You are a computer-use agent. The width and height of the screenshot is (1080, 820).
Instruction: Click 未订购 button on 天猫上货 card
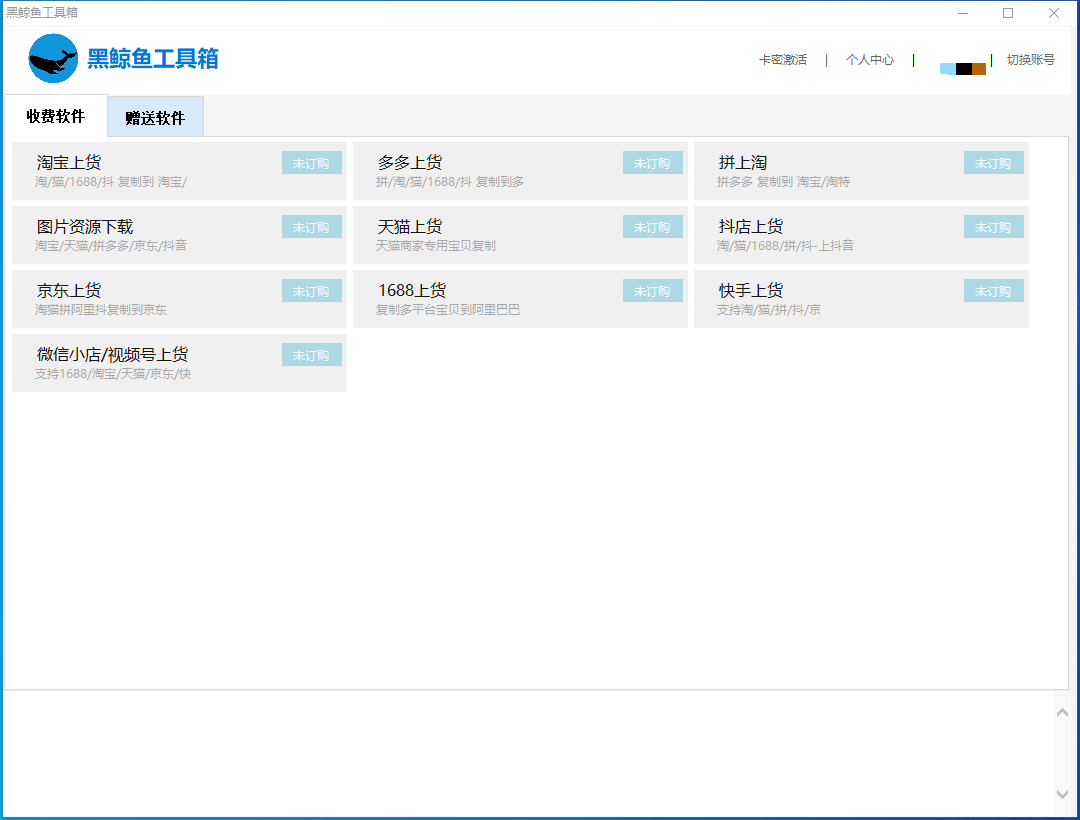click(652, 226)
